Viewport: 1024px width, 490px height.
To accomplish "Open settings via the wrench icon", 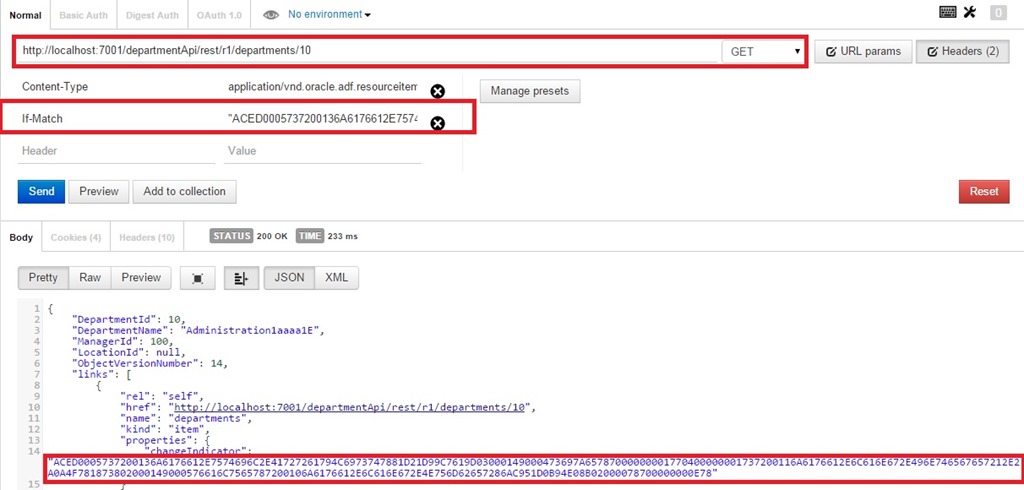I will click(x=968, y=13).
